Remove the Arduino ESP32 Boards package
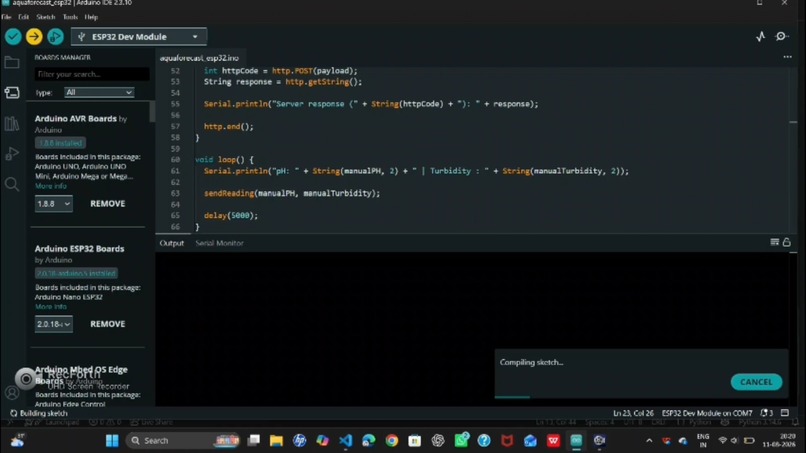The width and height of the screenshot is (806, 453). (107, 324)
